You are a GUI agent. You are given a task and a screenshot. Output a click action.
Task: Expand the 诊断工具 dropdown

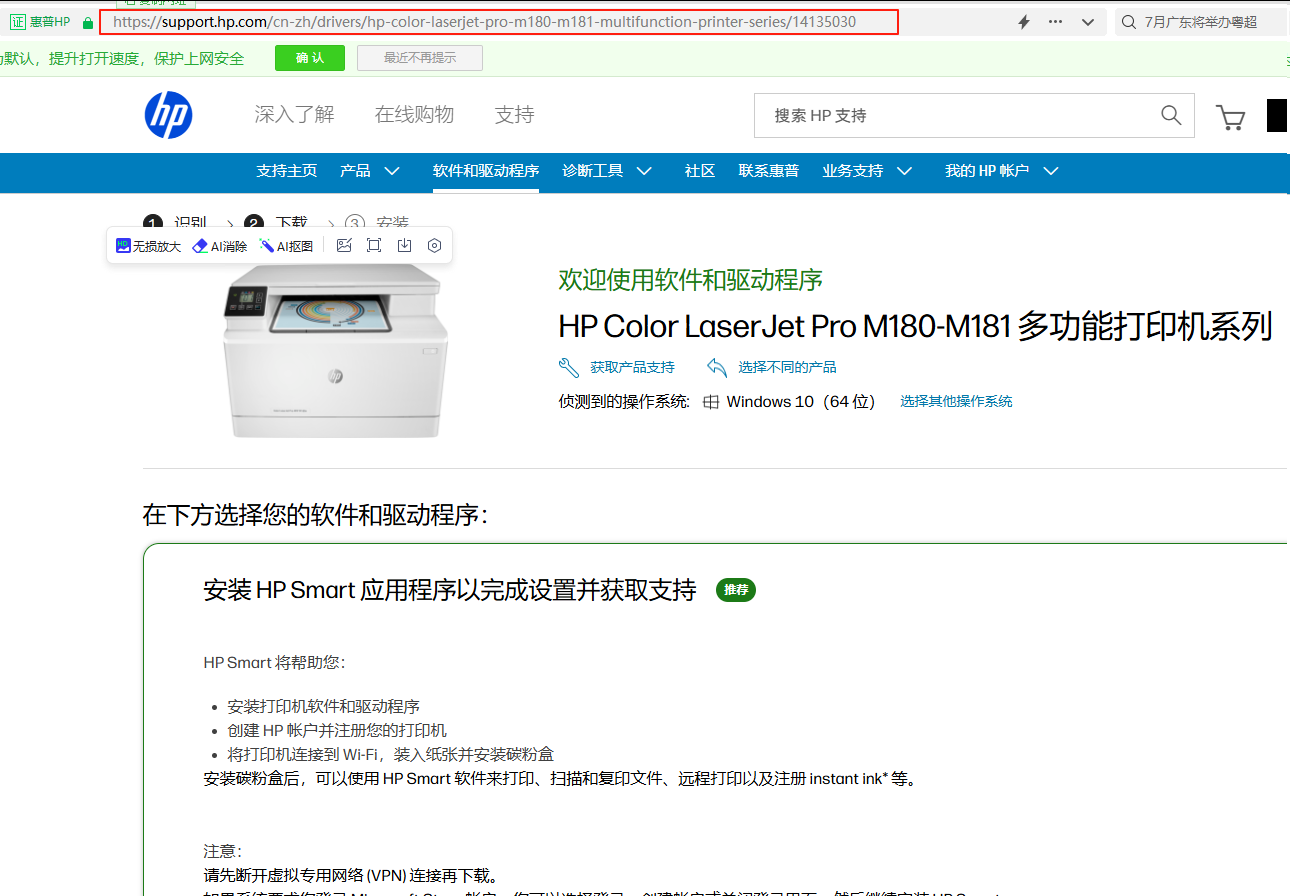(607, 171)
